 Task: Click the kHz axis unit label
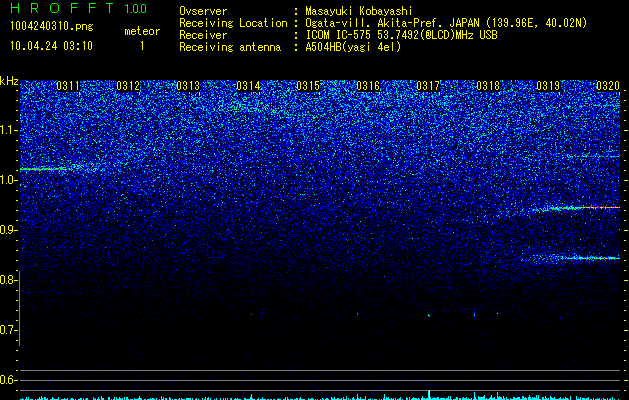(x=9, y=81)
